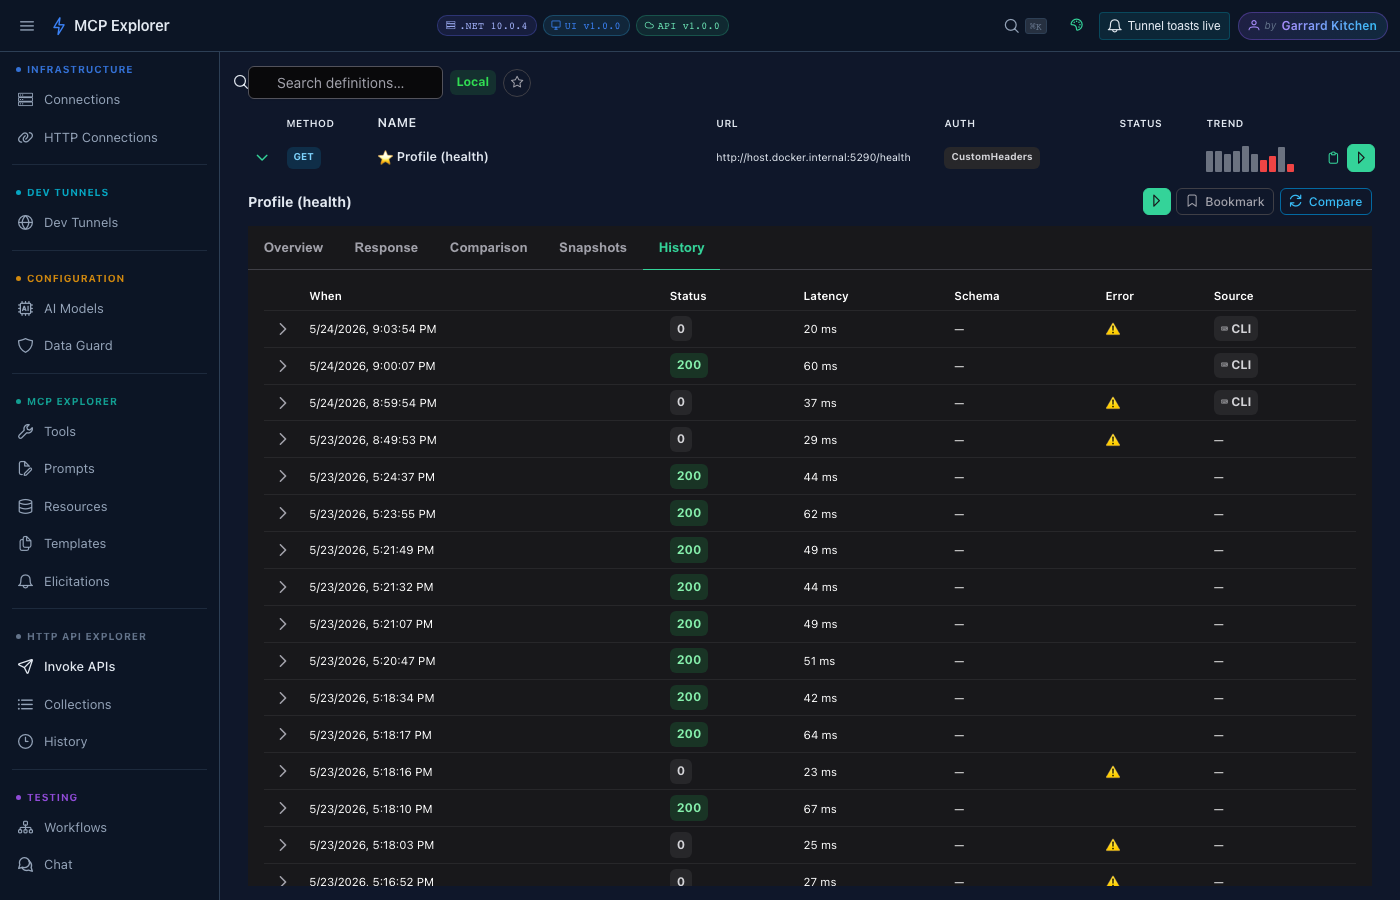Open Tools in MCP Explorer sidebar
The image size is (1400, 900).
point(60,432)
